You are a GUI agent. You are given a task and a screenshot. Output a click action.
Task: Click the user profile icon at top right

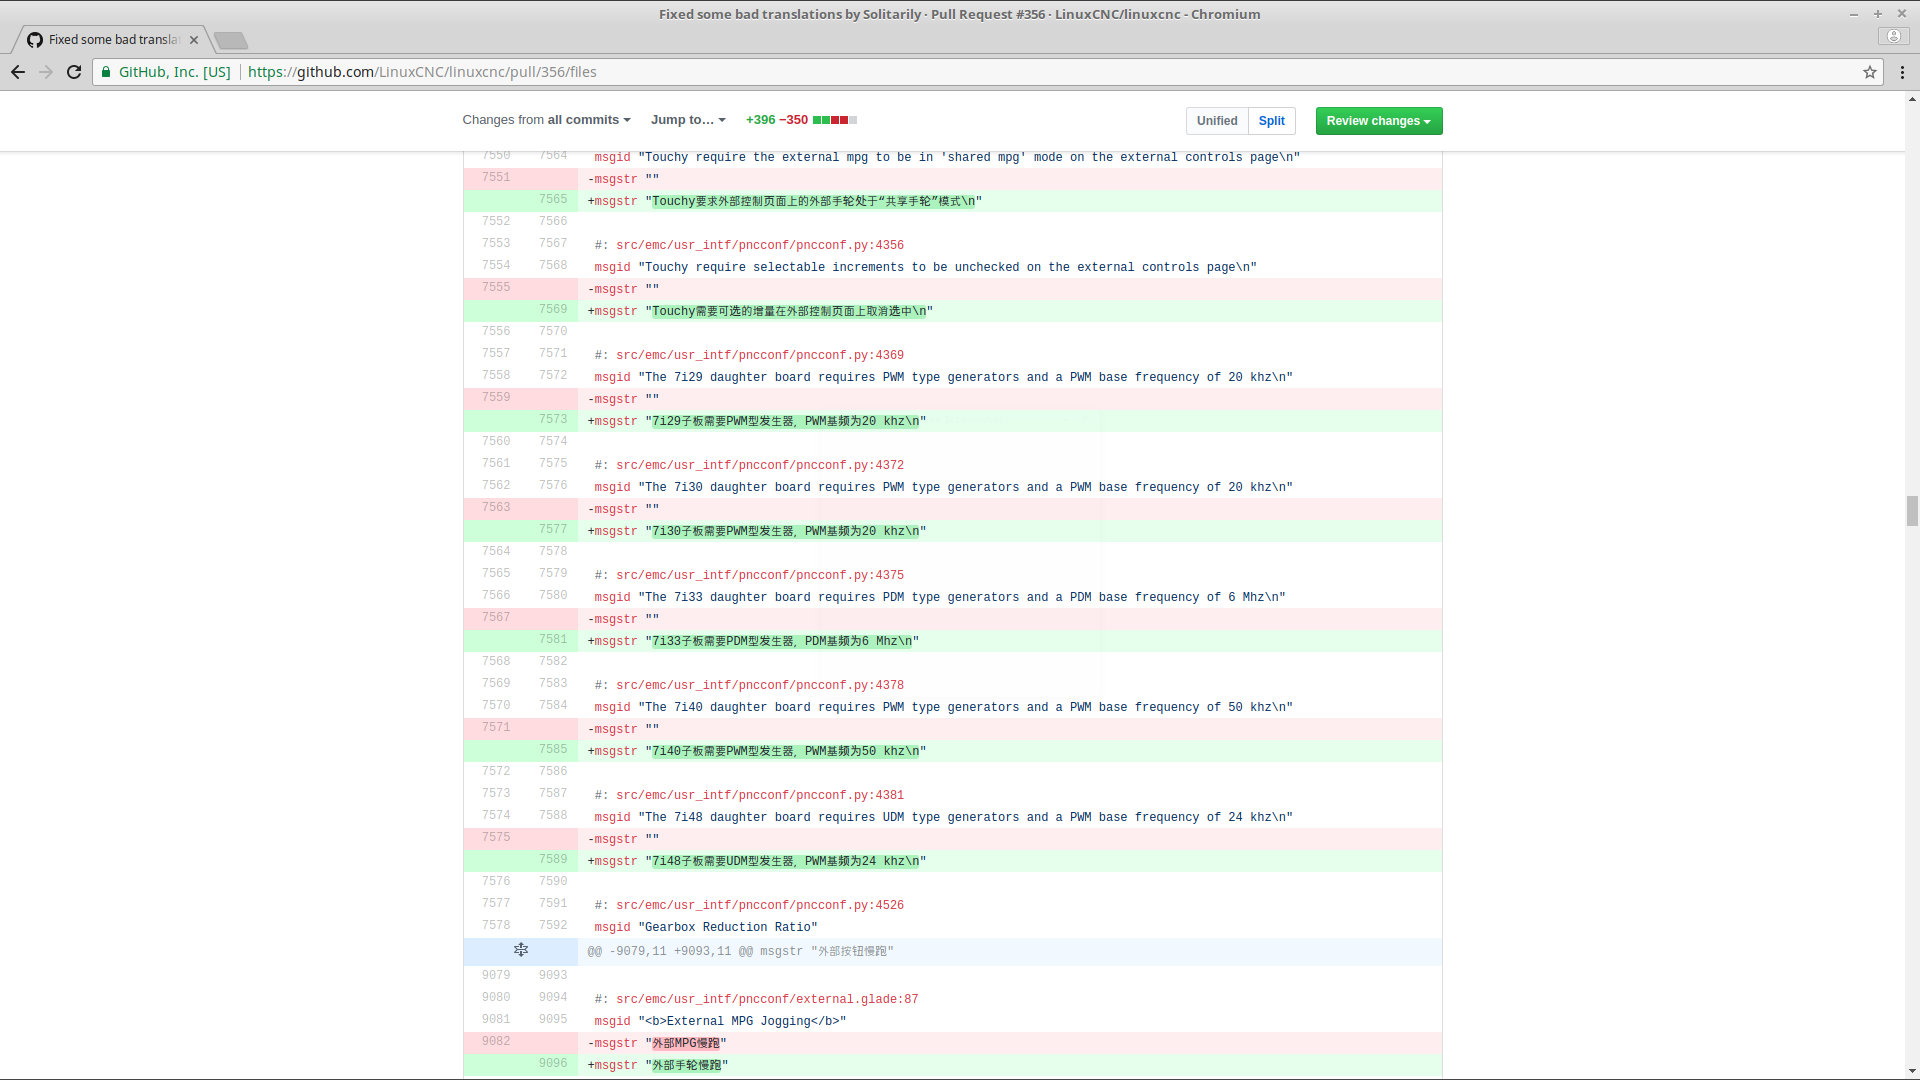point(1893,36)
